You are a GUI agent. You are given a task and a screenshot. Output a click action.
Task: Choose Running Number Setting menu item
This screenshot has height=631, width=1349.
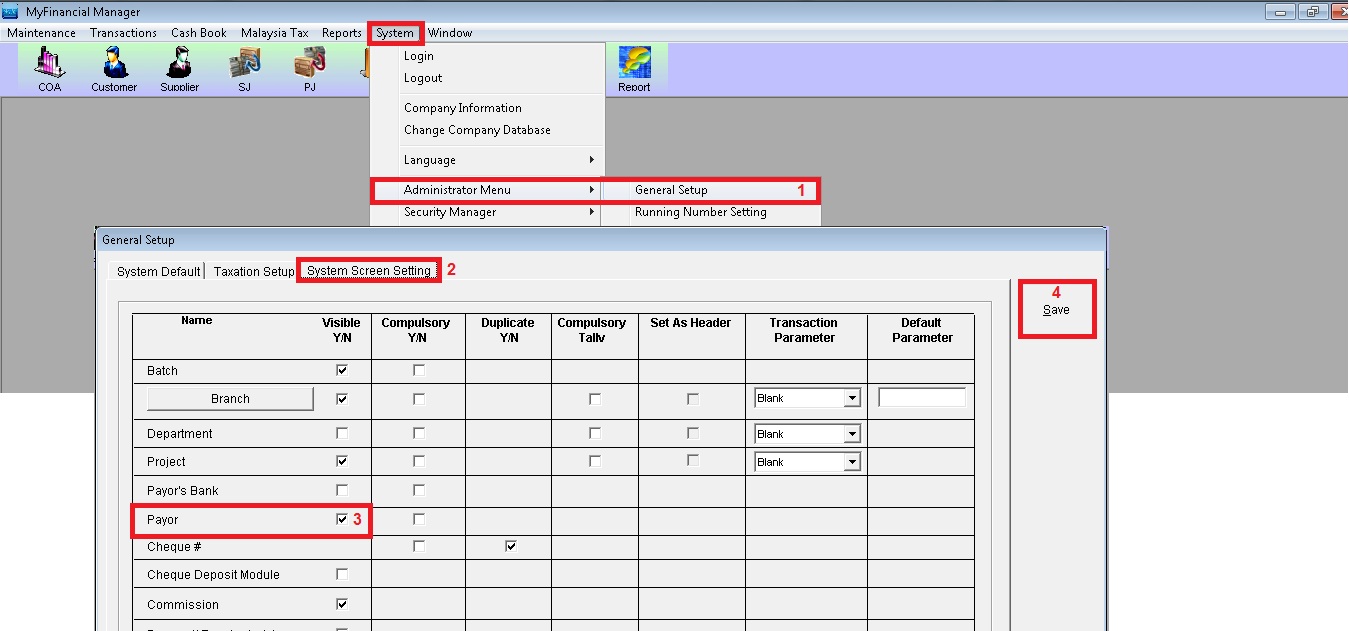click(700, 212)
